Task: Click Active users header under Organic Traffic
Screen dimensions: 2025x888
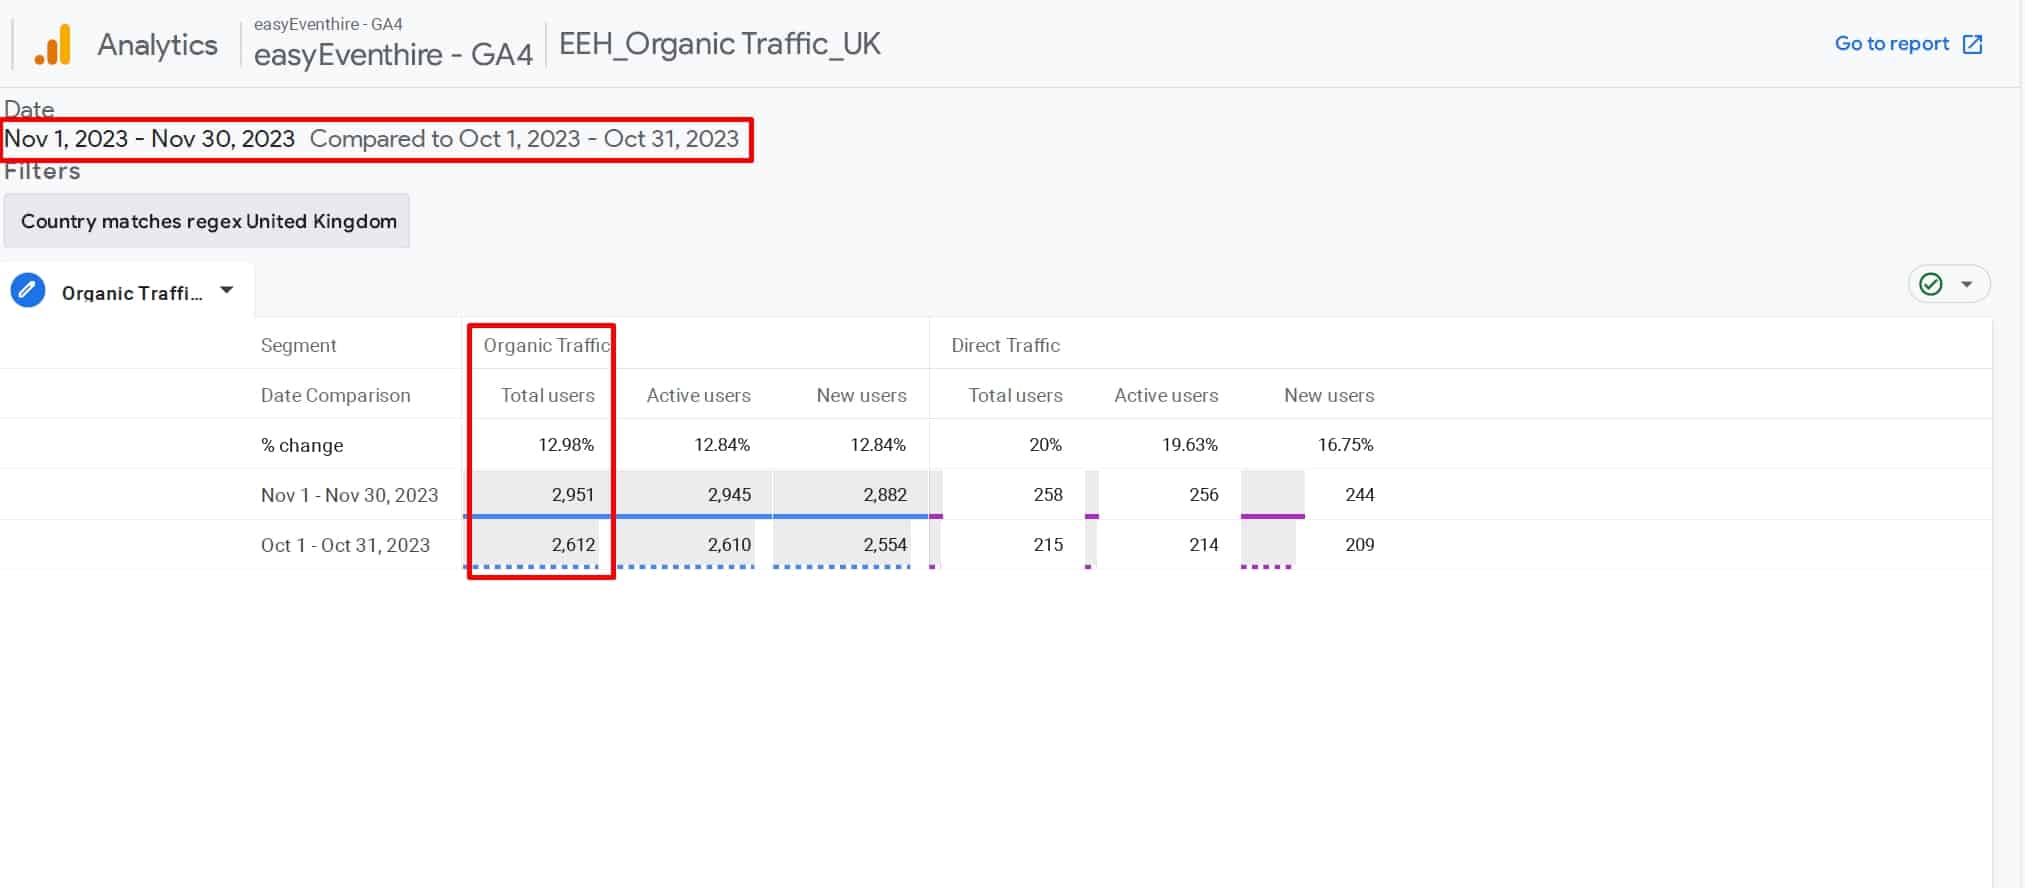Action: (x=698, y=395)
